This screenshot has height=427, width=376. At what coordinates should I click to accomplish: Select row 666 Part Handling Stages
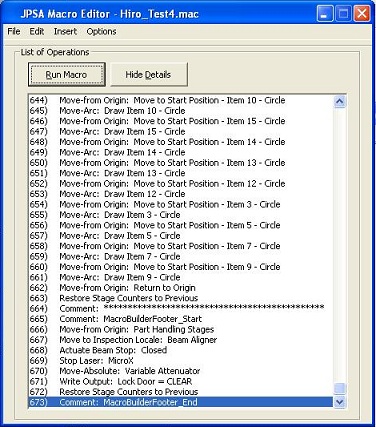point(181,329)
